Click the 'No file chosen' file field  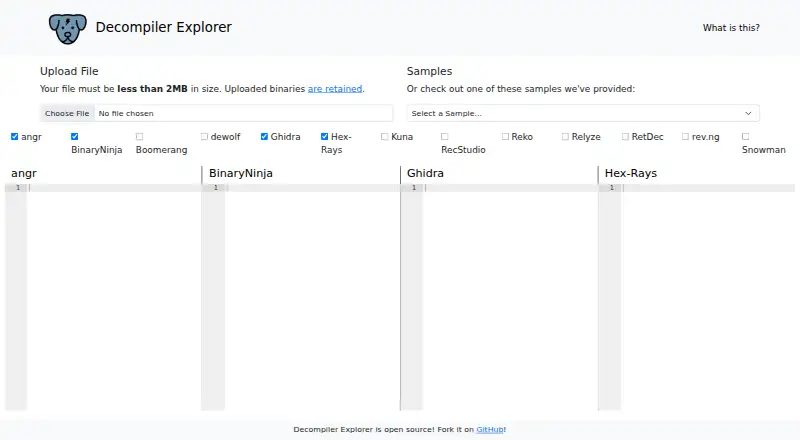pos(216,113)
